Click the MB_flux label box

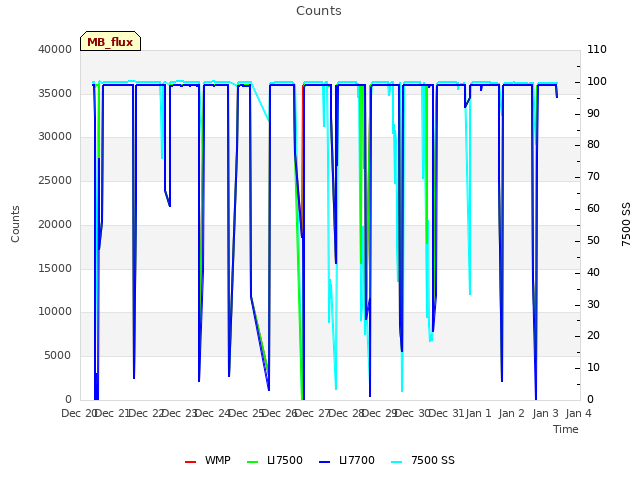pos(110,41)
